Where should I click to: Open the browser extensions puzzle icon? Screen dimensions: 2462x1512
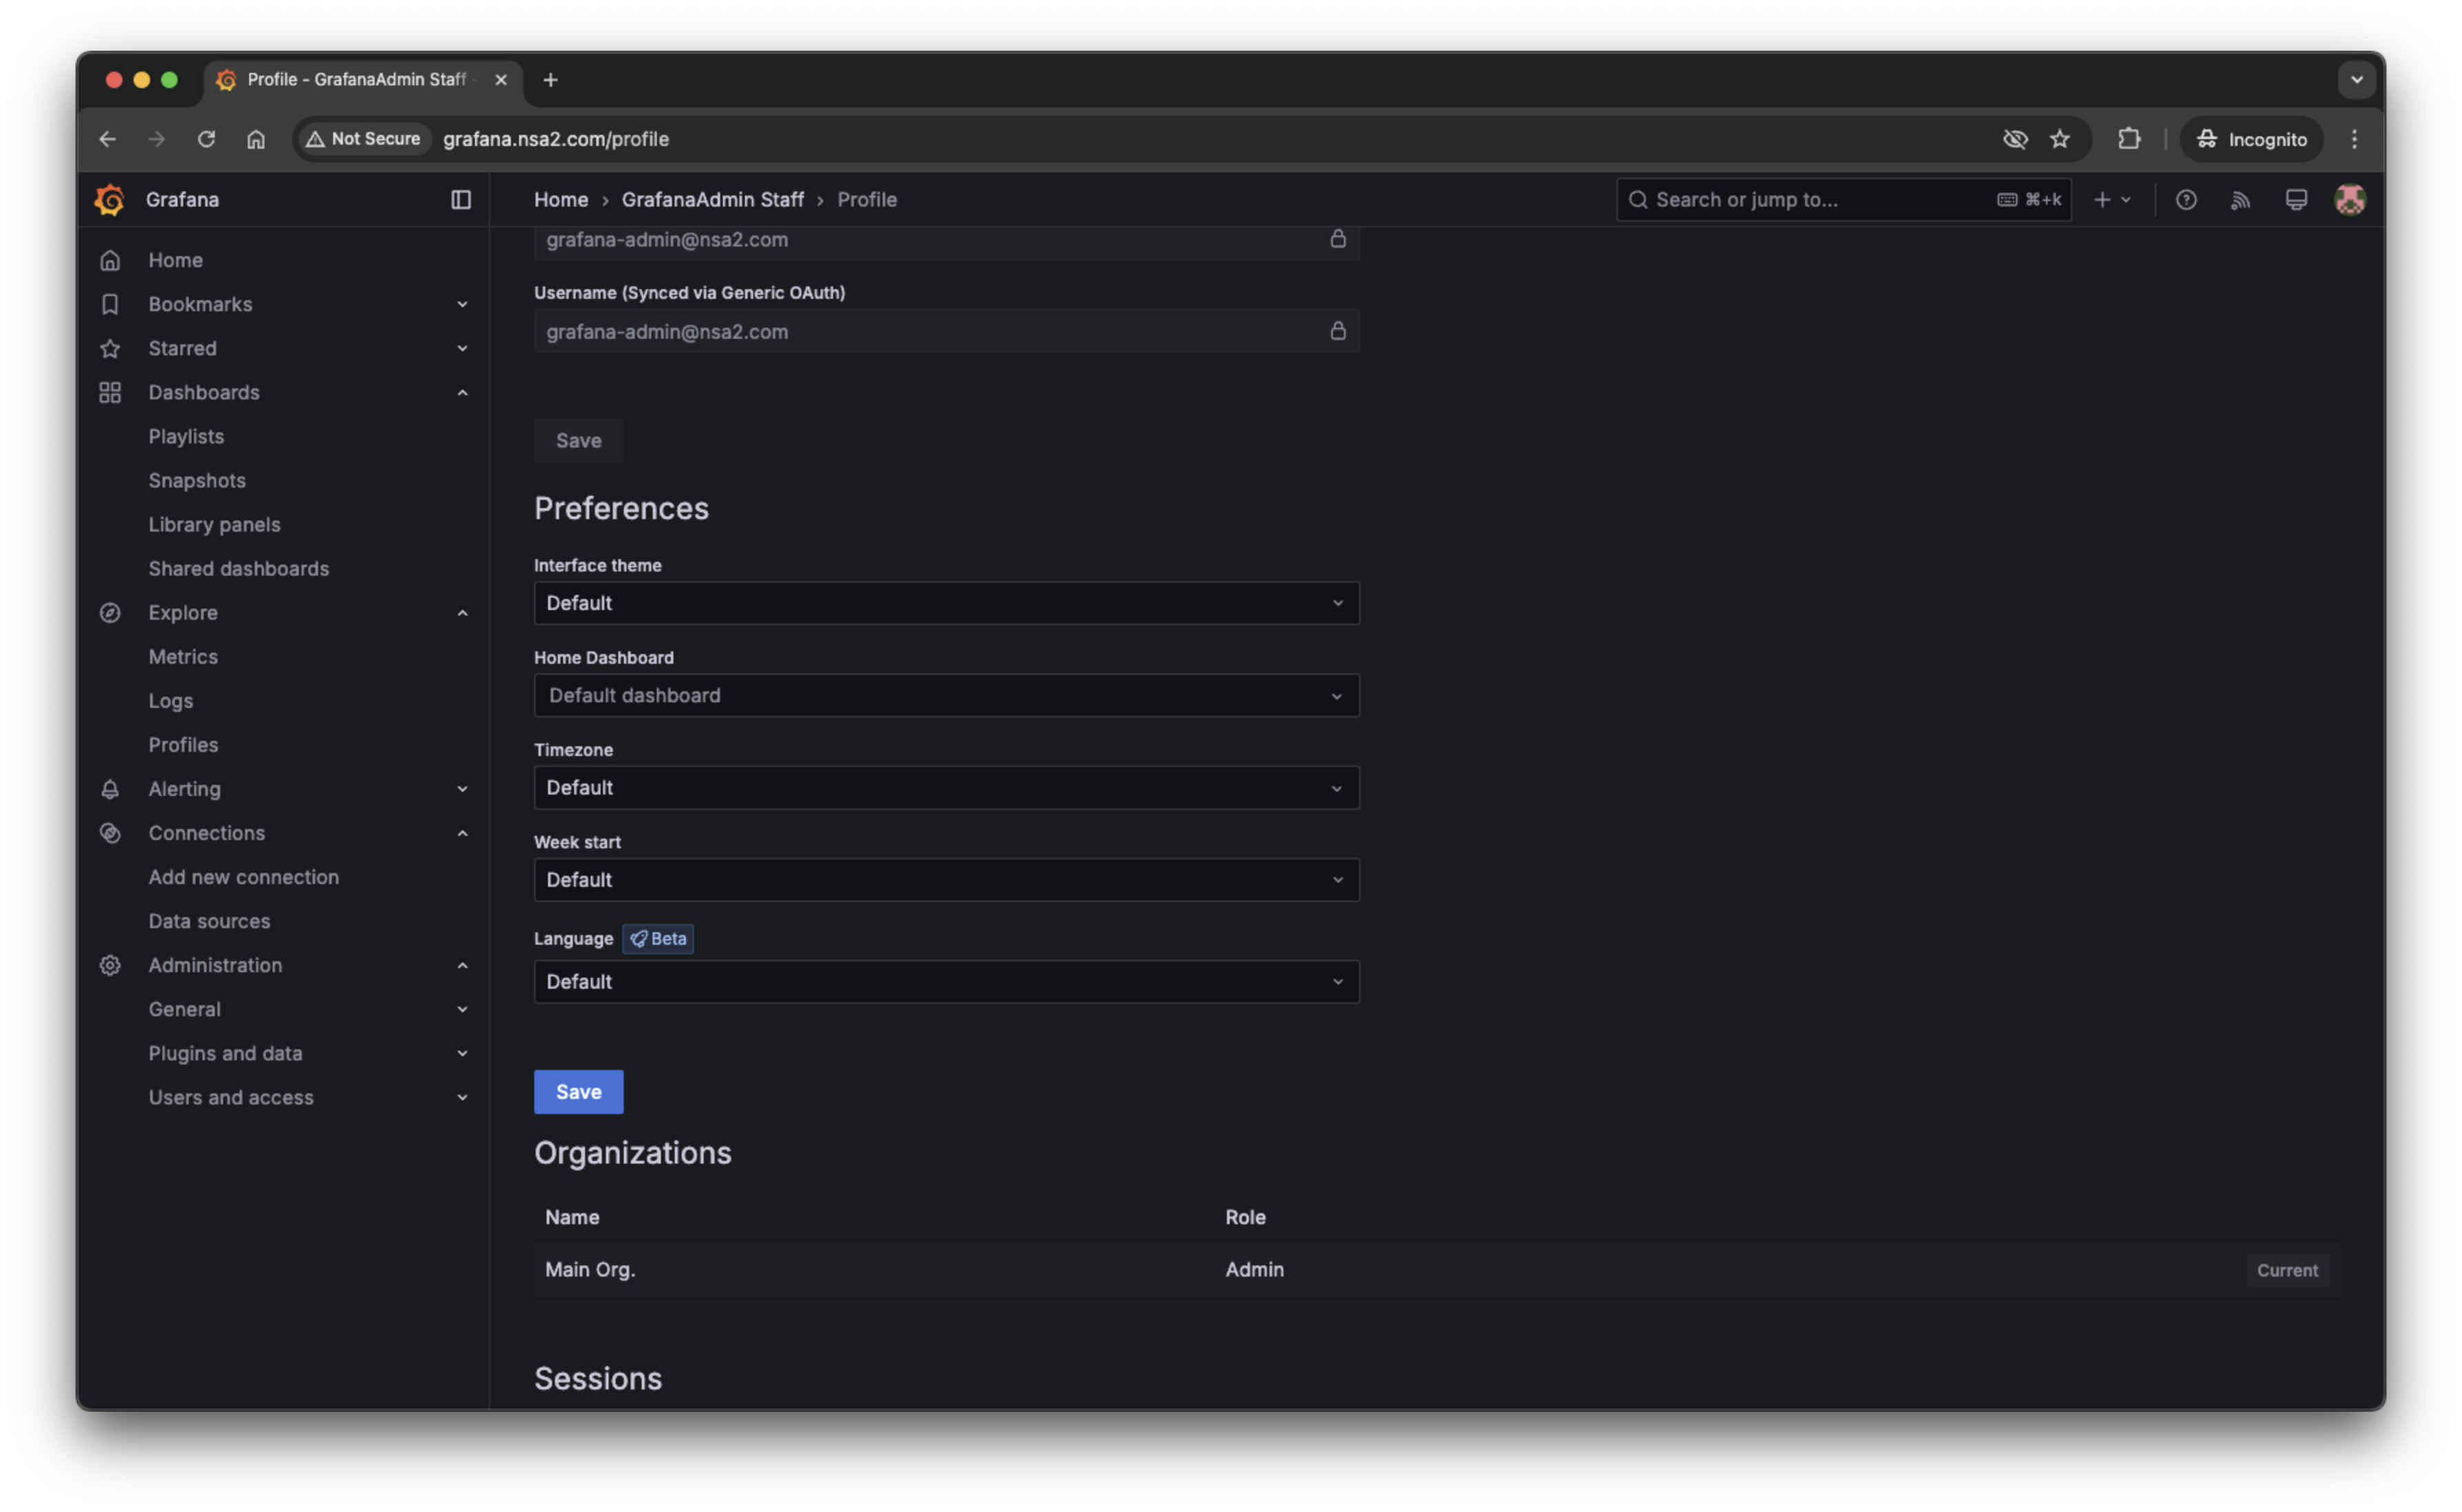click(2128, 139)
